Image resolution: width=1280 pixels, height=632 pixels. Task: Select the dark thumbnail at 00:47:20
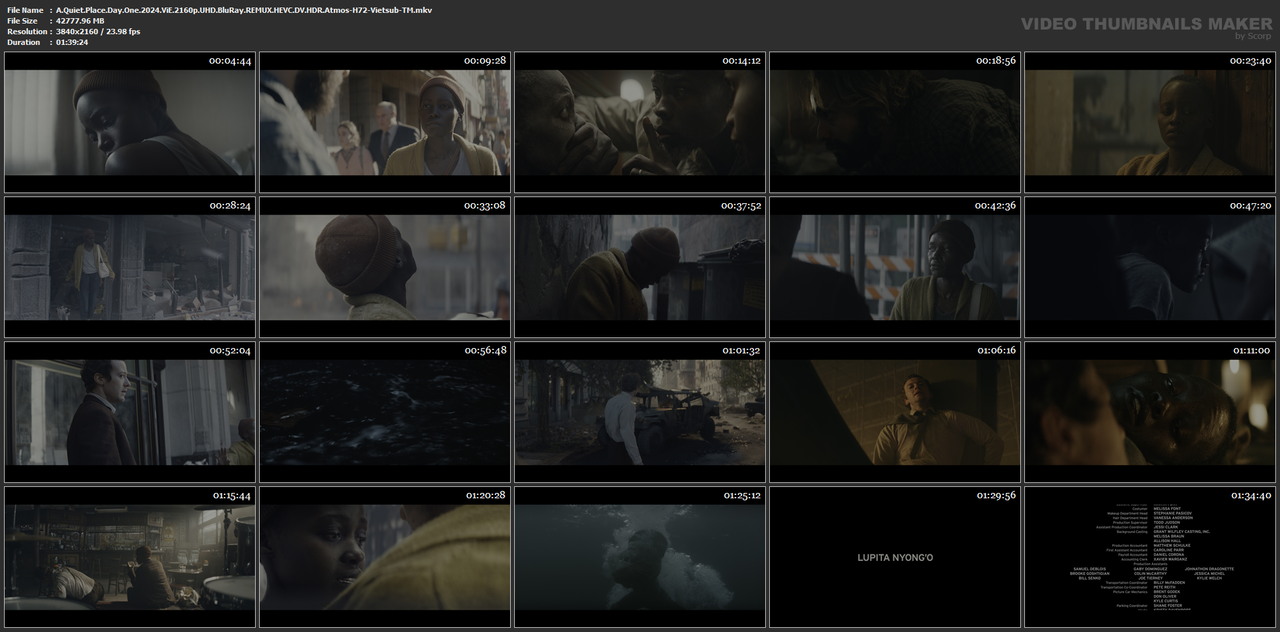[1150, 267]
